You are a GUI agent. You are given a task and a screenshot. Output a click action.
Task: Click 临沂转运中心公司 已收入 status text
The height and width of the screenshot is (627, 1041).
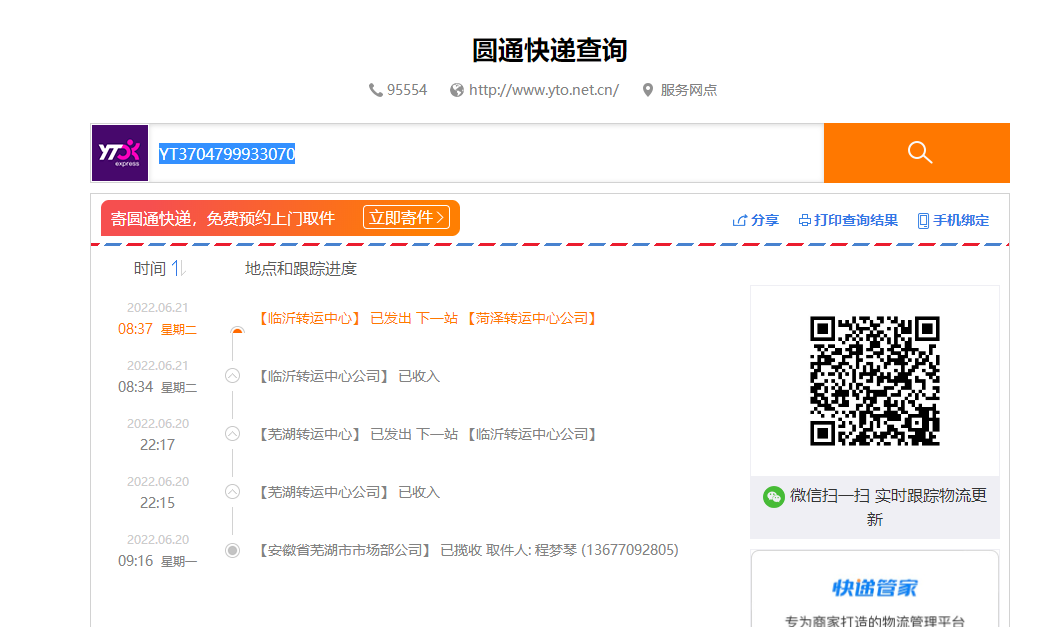tap(347, 376)
